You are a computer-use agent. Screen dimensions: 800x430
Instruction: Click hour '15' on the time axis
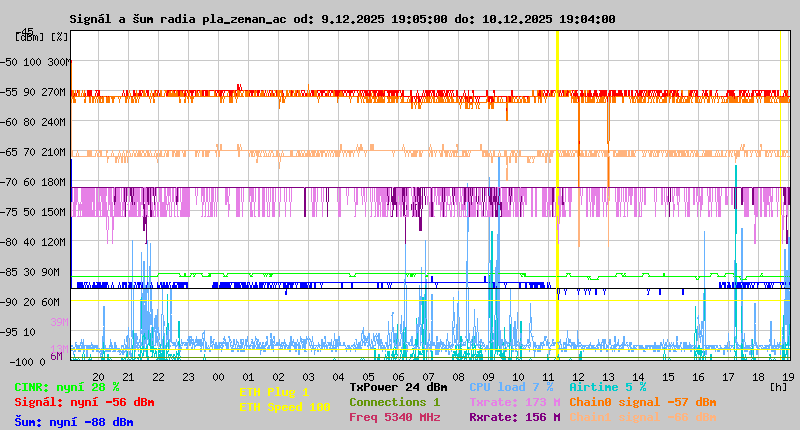click(x=668, y=377)
